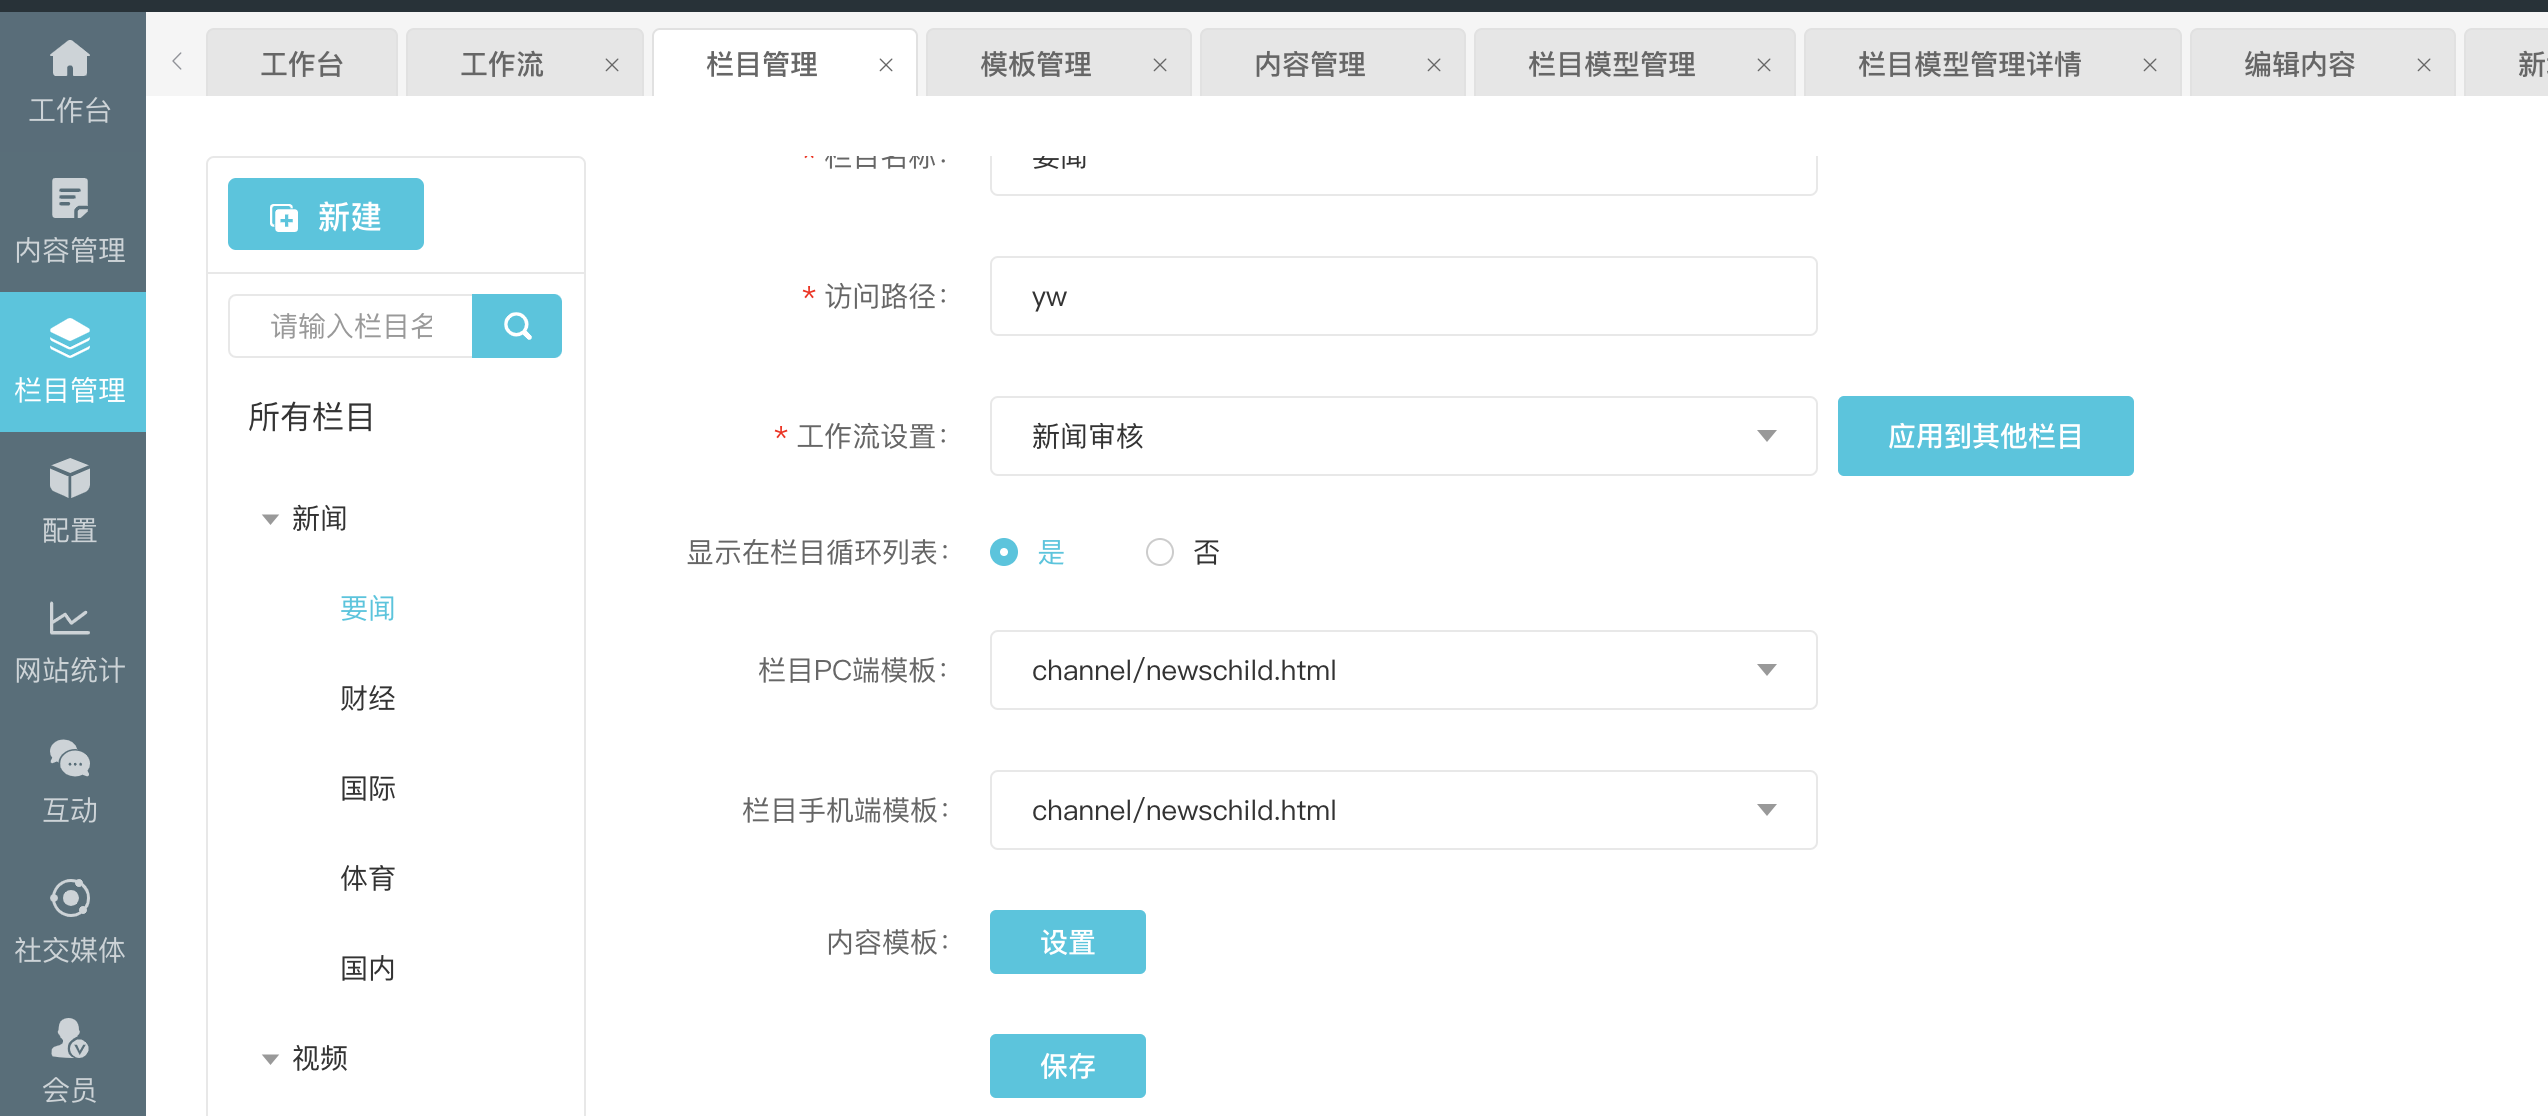Open the 配置 cube icon in sidebar
The width and height of the screenshot is (2548, 1116).
pos(70,479)
